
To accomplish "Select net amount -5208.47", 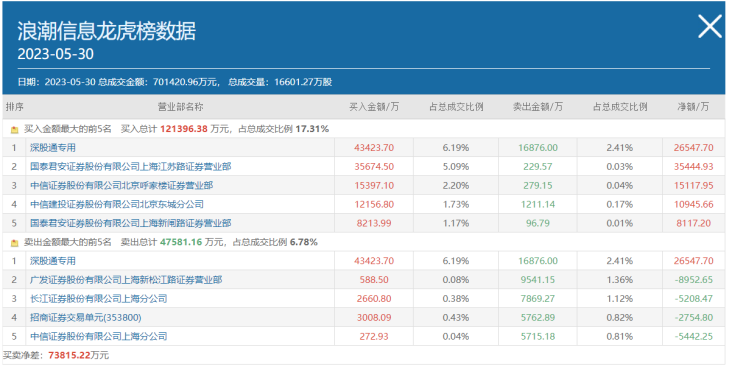I will click(694, 299).
